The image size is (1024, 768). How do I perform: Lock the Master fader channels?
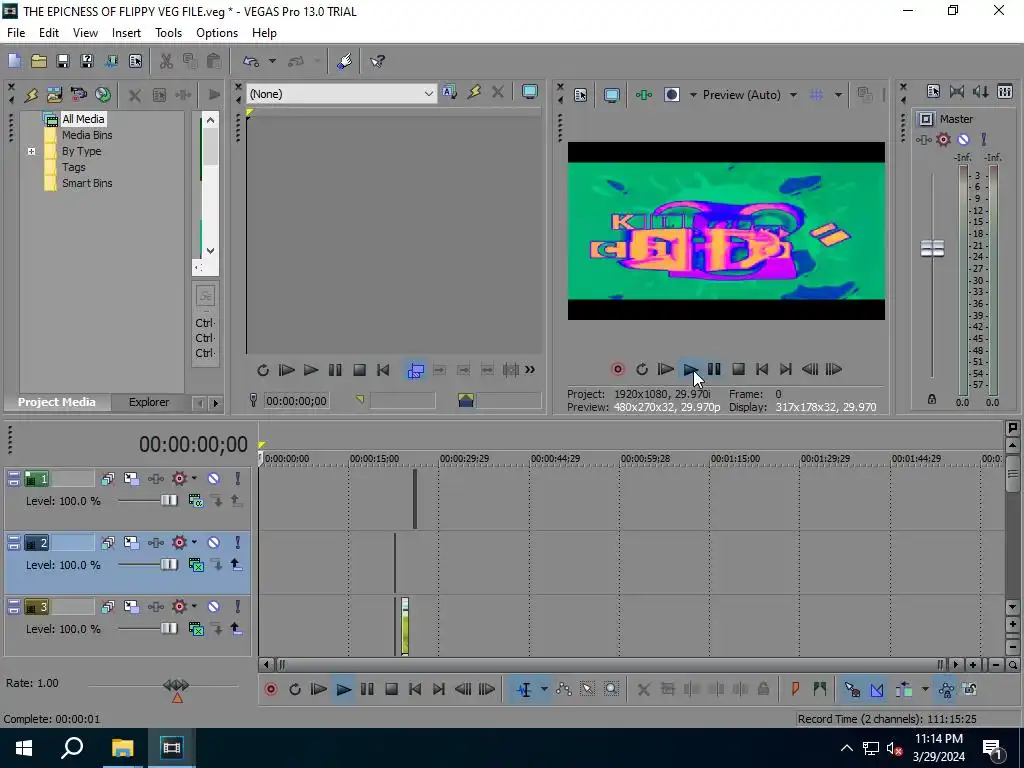coord(932,399)
